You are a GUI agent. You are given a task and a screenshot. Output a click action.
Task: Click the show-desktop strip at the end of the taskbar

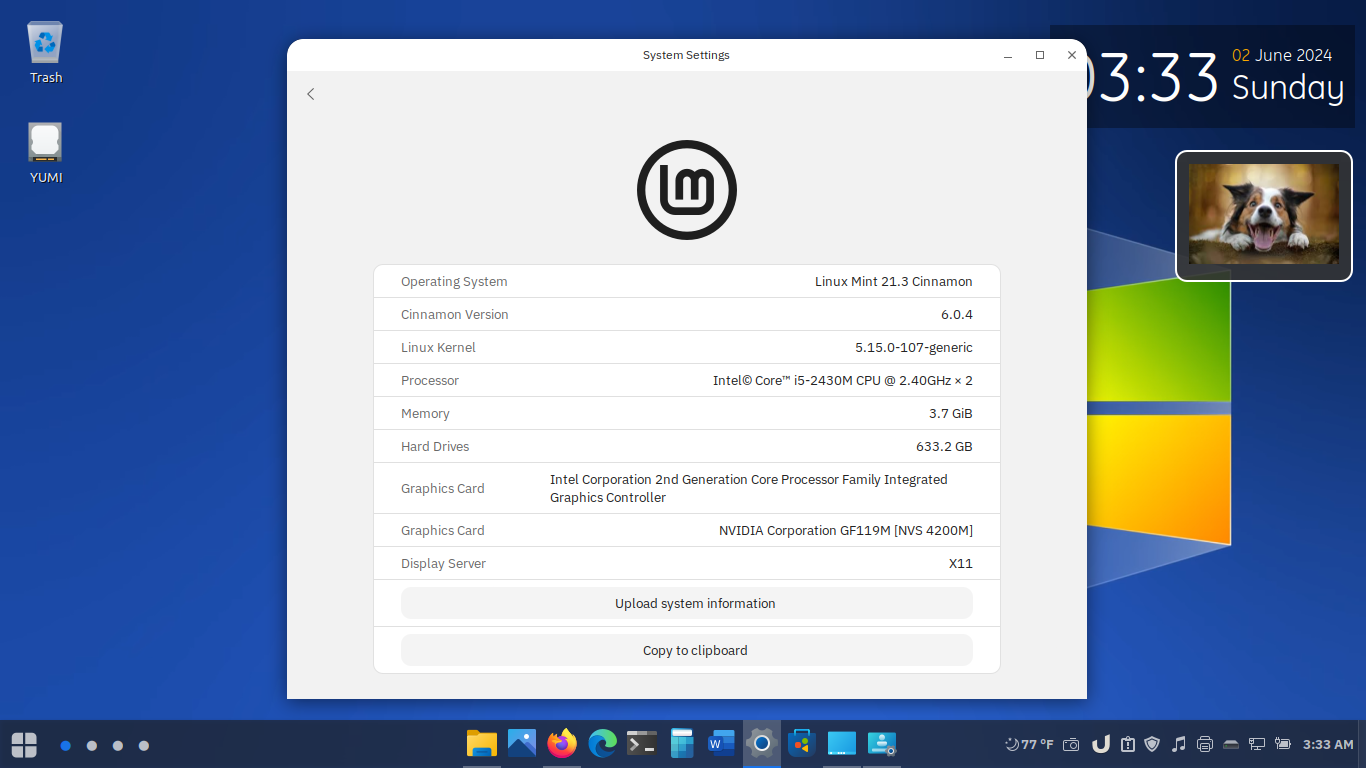[1362, 744]
